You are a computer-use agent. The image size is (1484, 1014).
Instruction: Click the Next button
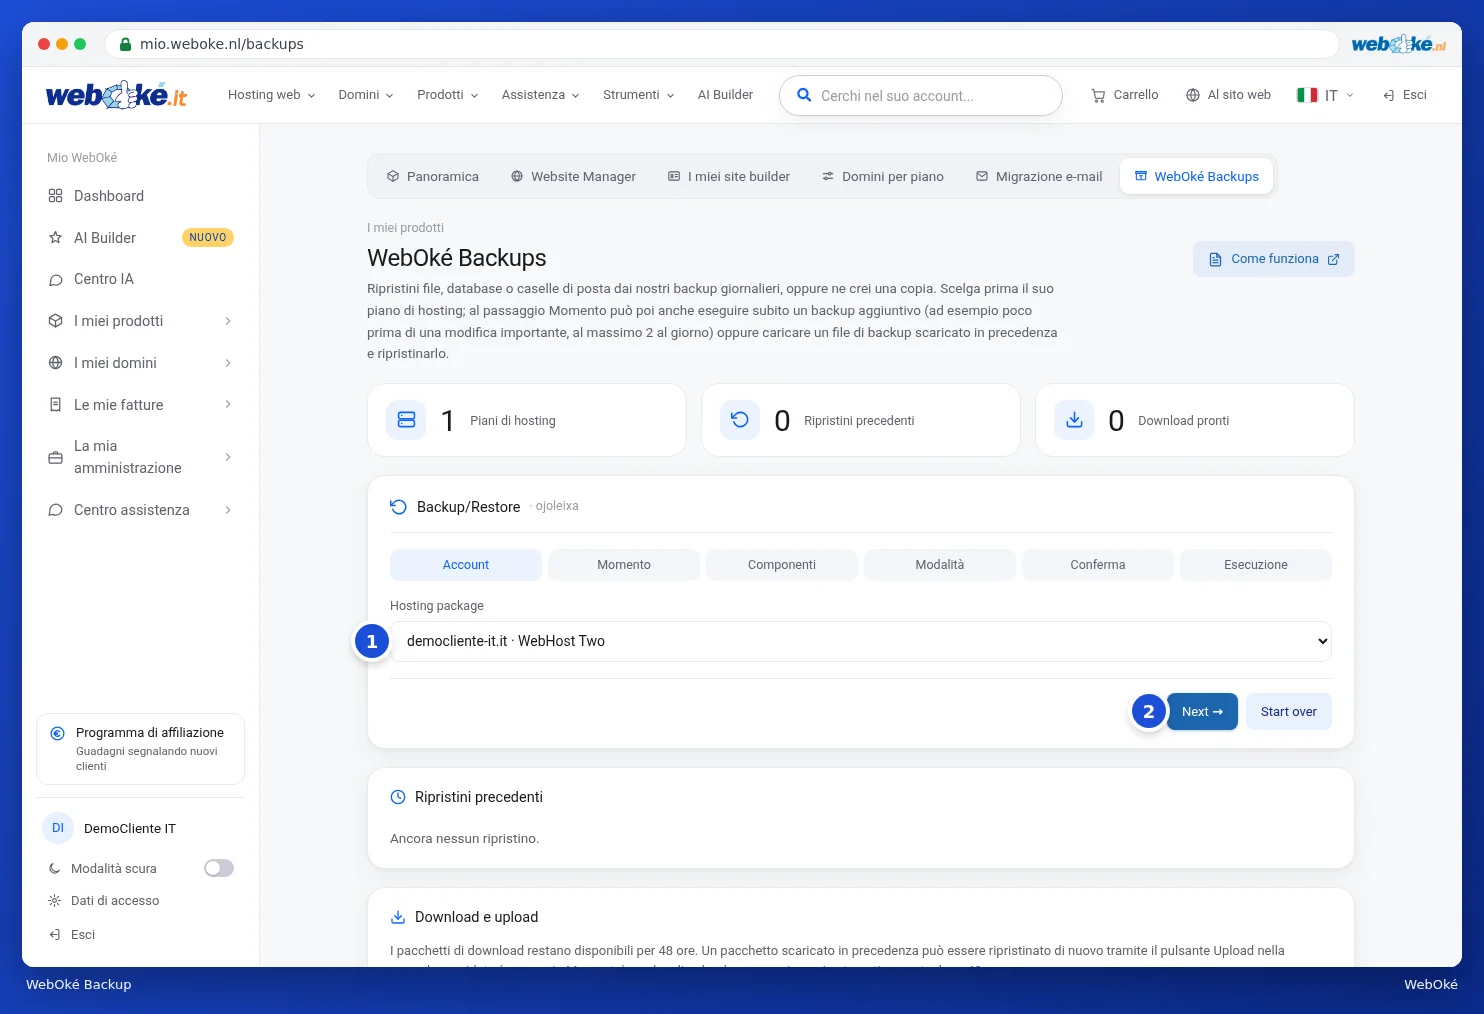[x=1202, y=712]
